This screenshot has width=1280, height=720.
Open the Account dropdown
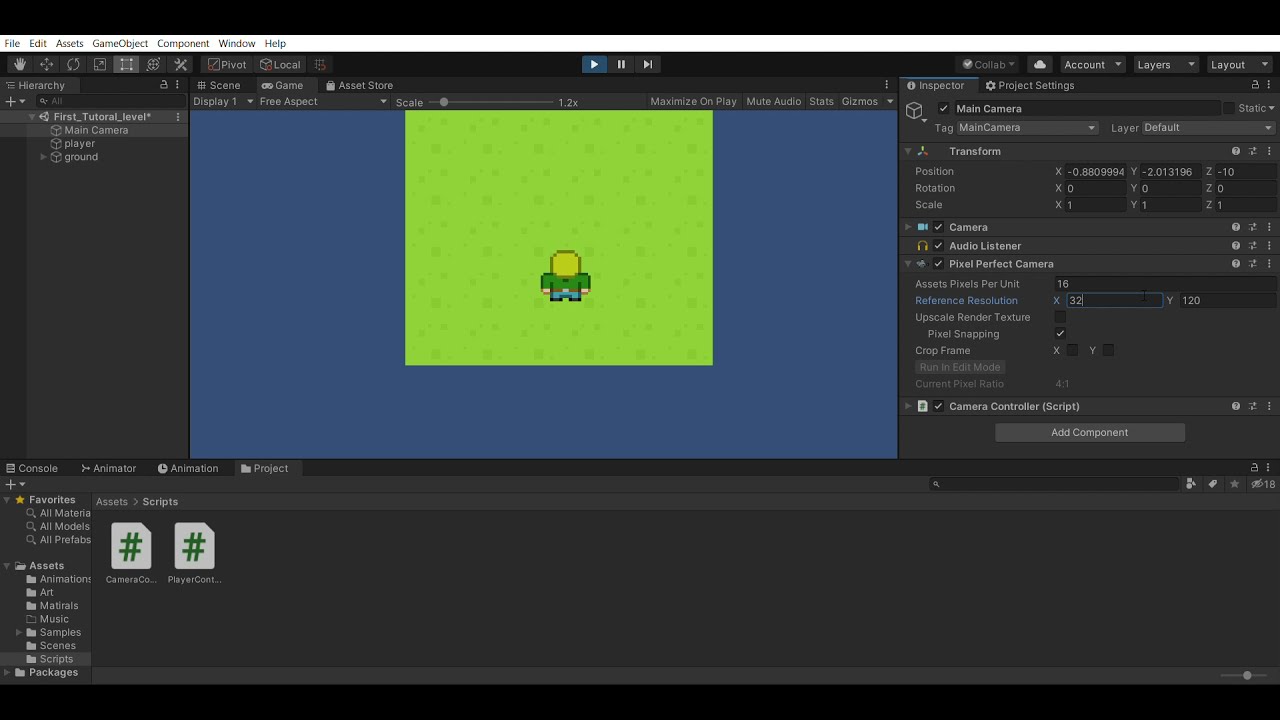[1091, 64]
